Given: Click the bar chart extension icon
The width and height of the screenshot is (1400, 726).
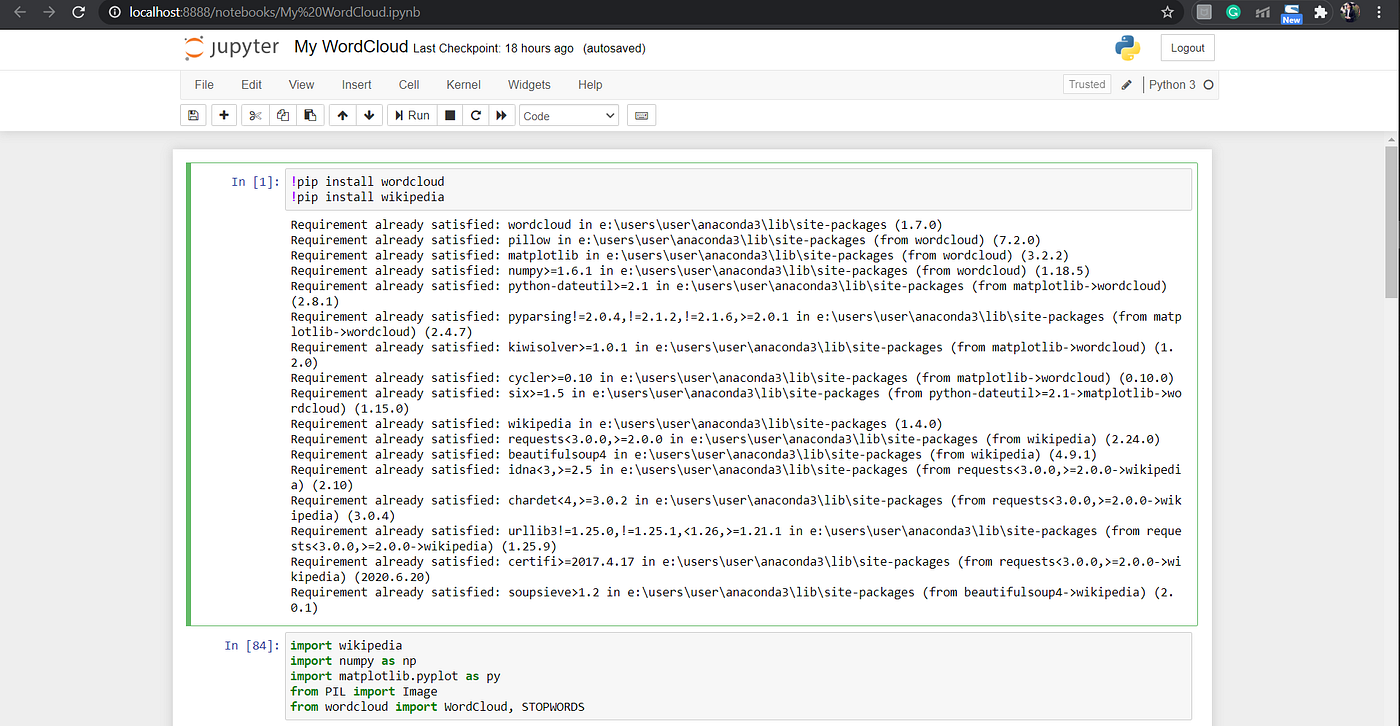Looking at the screenshot, I should [x=1262, y=12].
